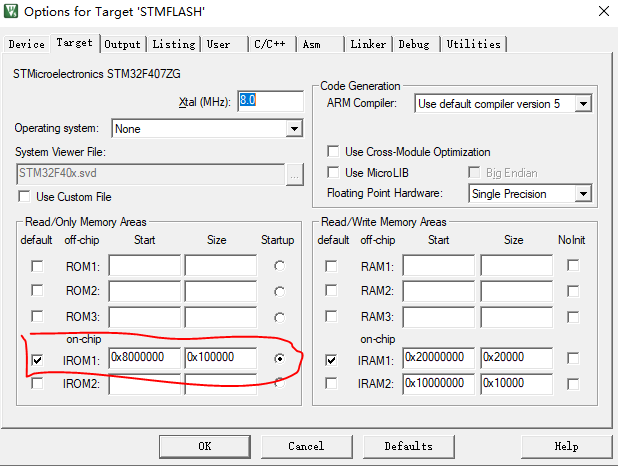Click the Cancel button
The width and height of the screenshot is (618, 466).
tap(307, 446)
